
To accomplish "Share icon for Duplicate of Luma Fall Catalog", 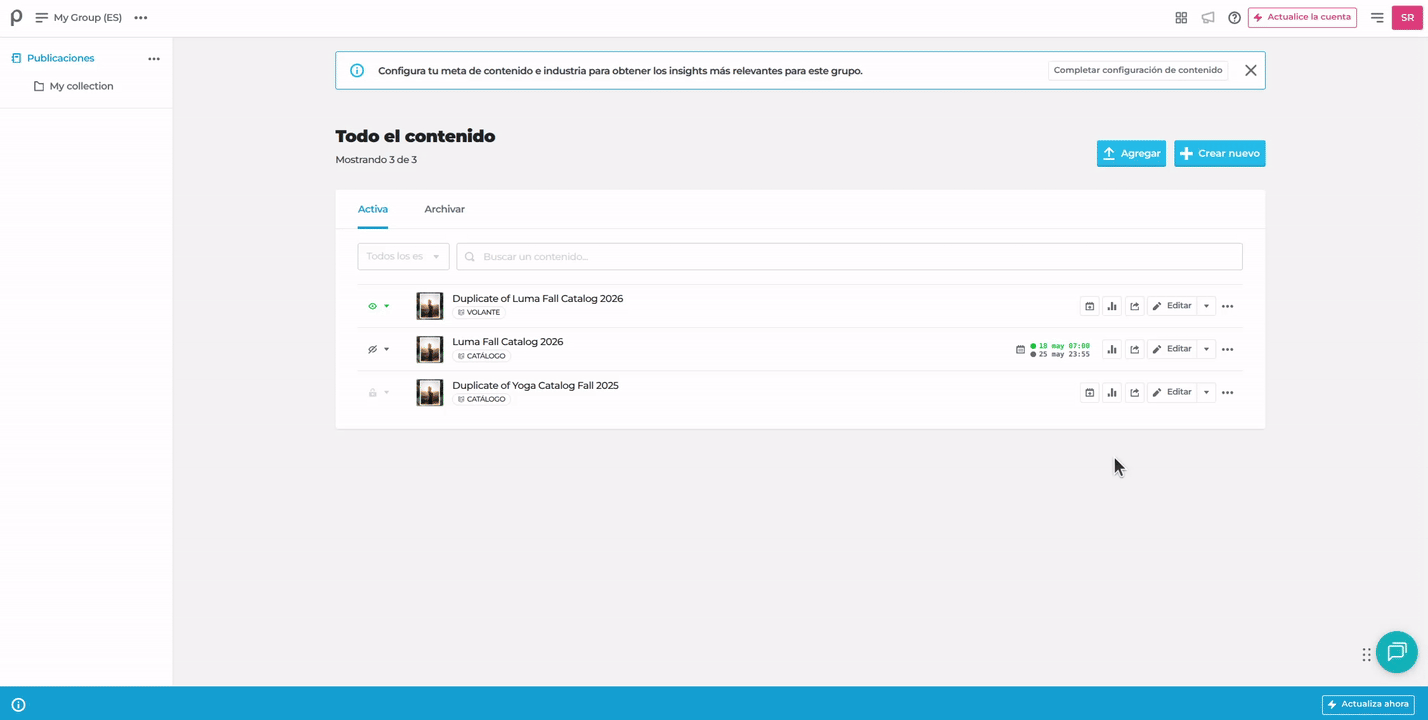I will [x=1134, y=306].
